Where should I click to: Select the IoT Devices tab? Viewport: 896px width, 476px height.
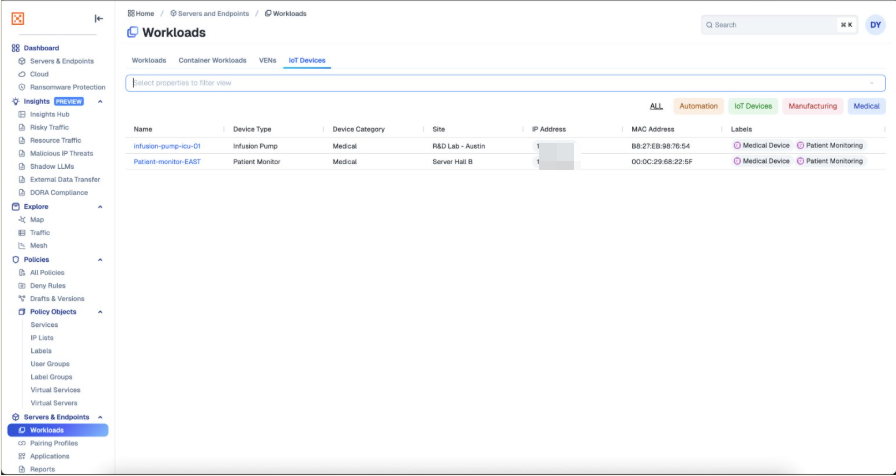pyautogui.click(x=307, y=60)
